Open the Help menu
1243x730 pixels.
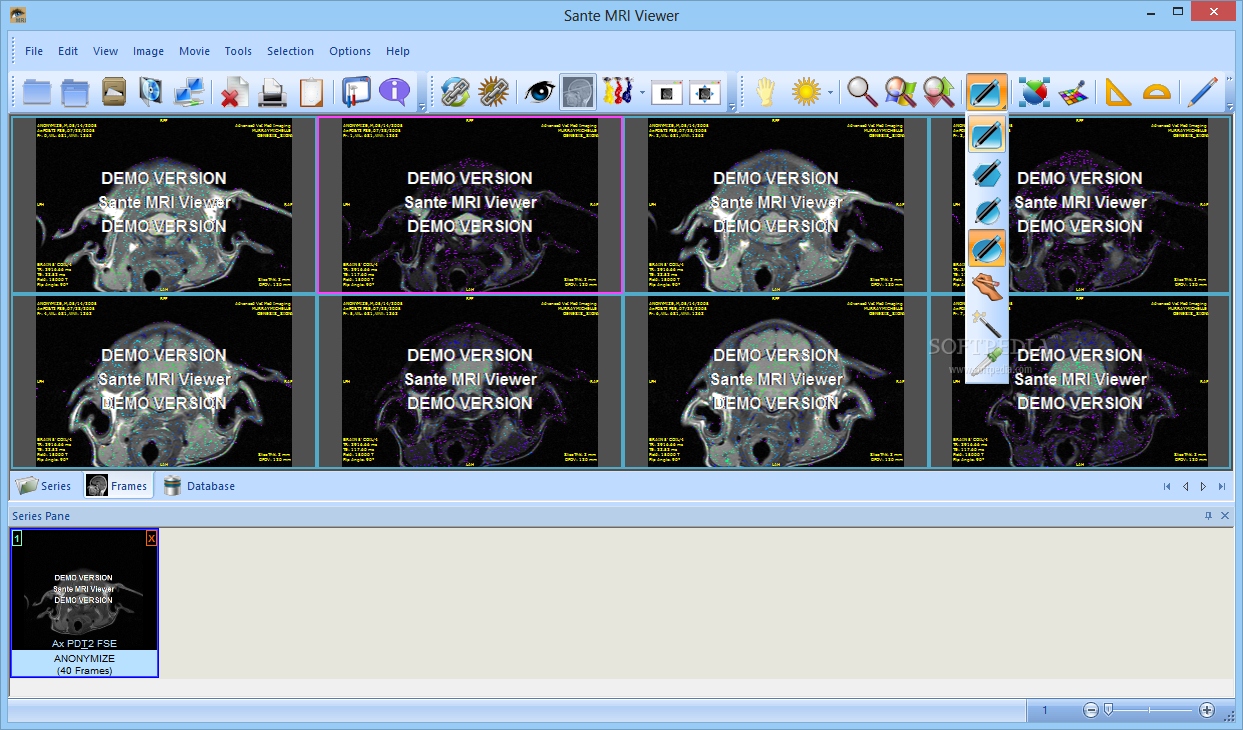(398, 51)
